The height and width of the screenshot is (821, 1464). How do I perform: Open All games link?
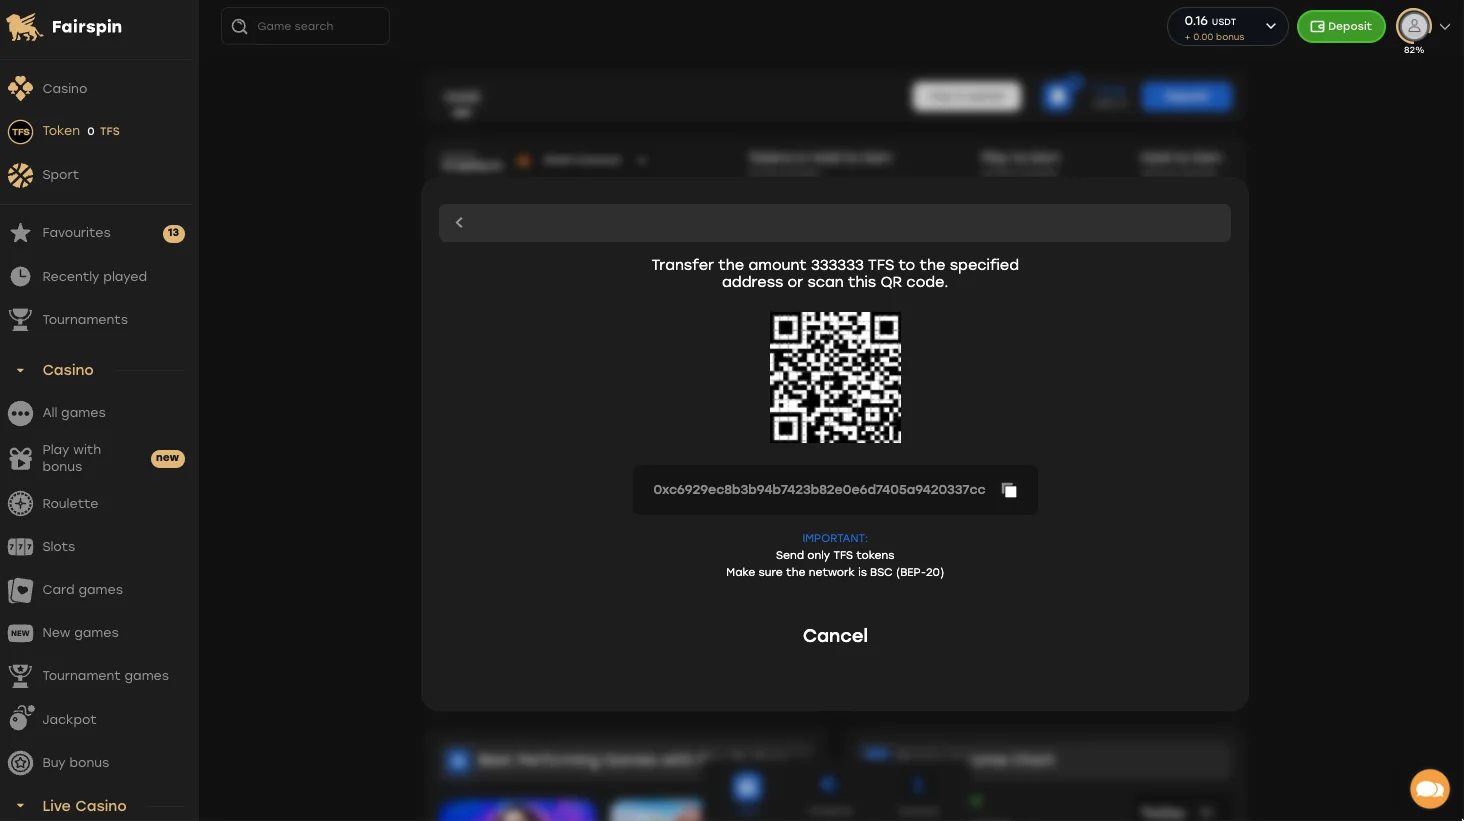point(74,413)
